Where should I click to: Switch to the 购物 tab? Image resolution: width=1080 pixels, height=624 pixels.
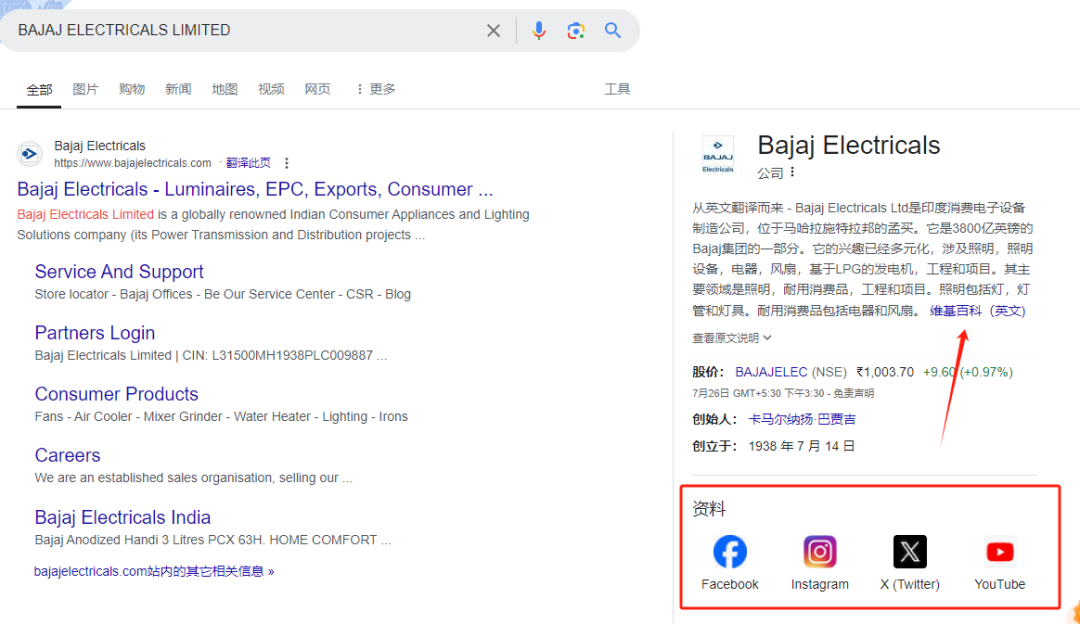tap(132, 90)
